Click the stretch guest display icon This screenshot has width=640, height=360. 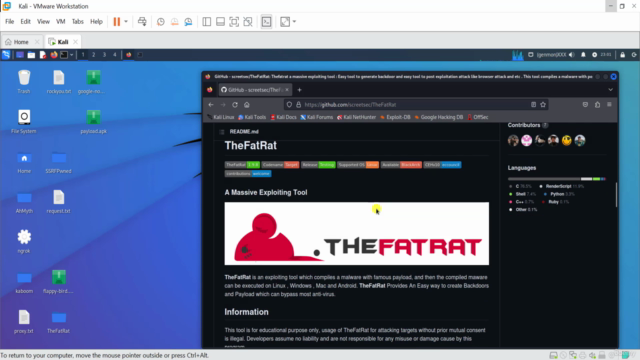pyautogui.click(x=285, y=22)
